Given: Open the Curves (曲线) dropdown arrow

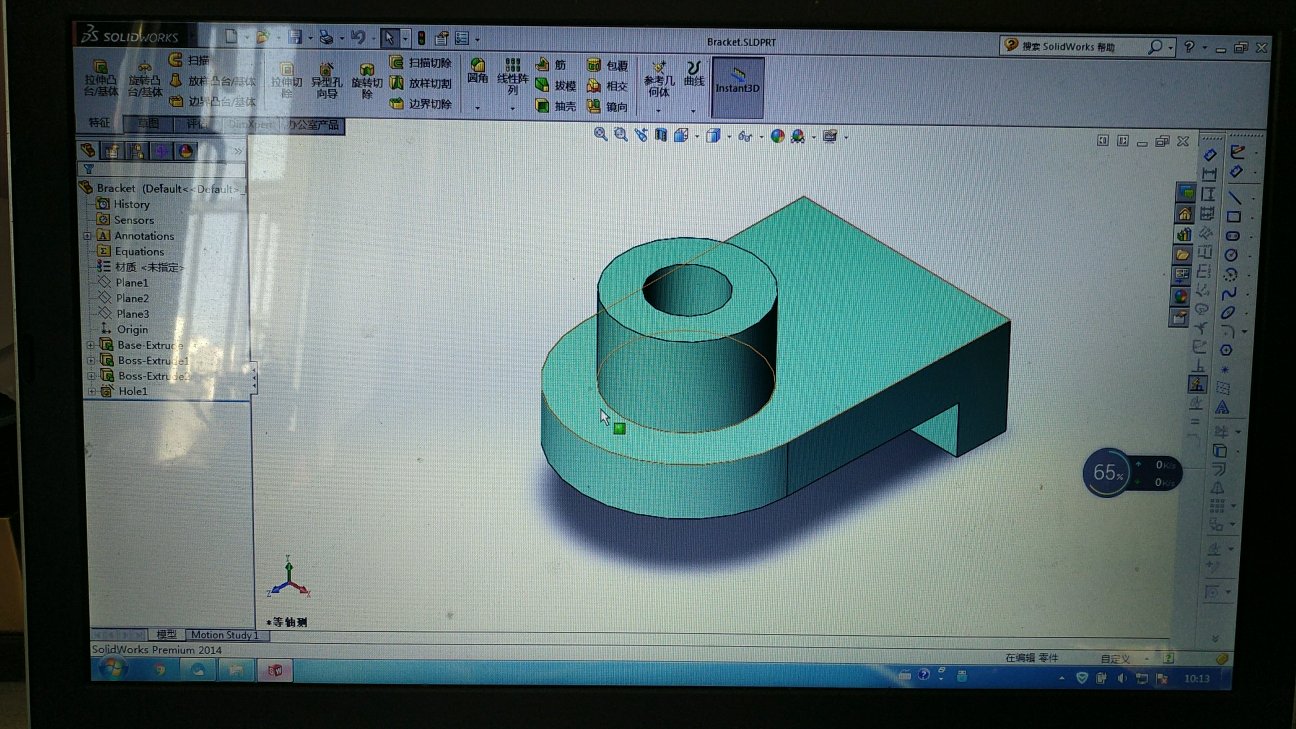Looking at the screenshot, I should 694,109.
